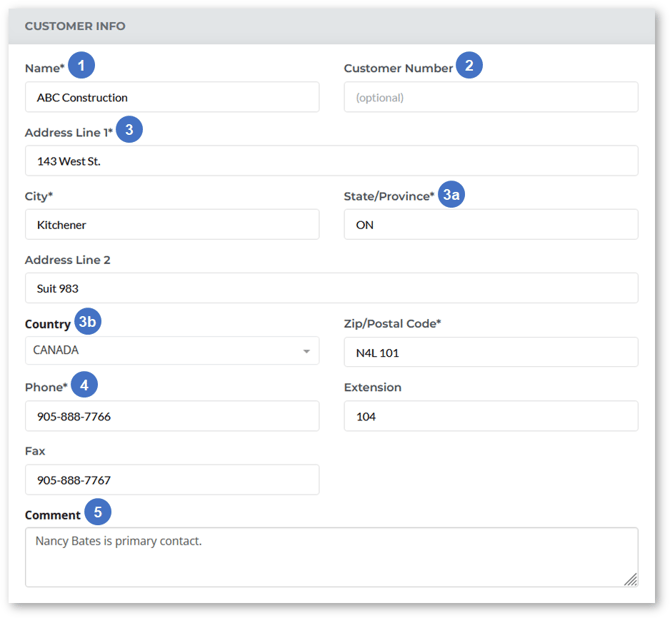
Task: Click callout badge 4 beside Phone
Action: click(84, 385)
